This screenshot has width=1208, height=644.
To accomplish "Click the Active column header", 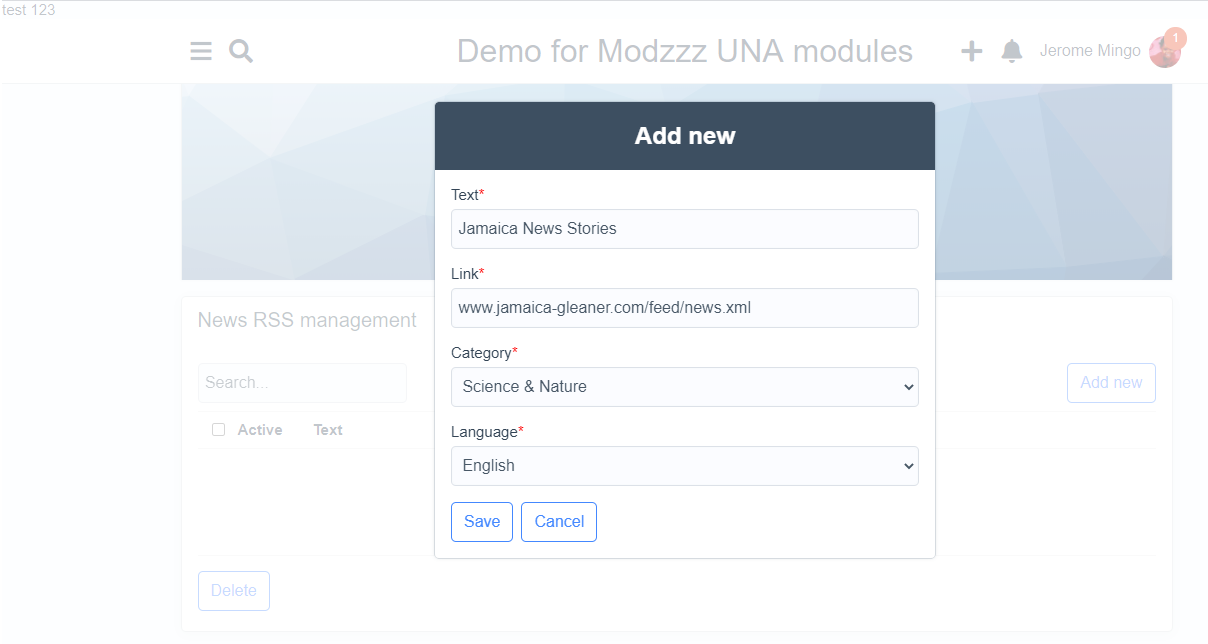I will (260, 430).
